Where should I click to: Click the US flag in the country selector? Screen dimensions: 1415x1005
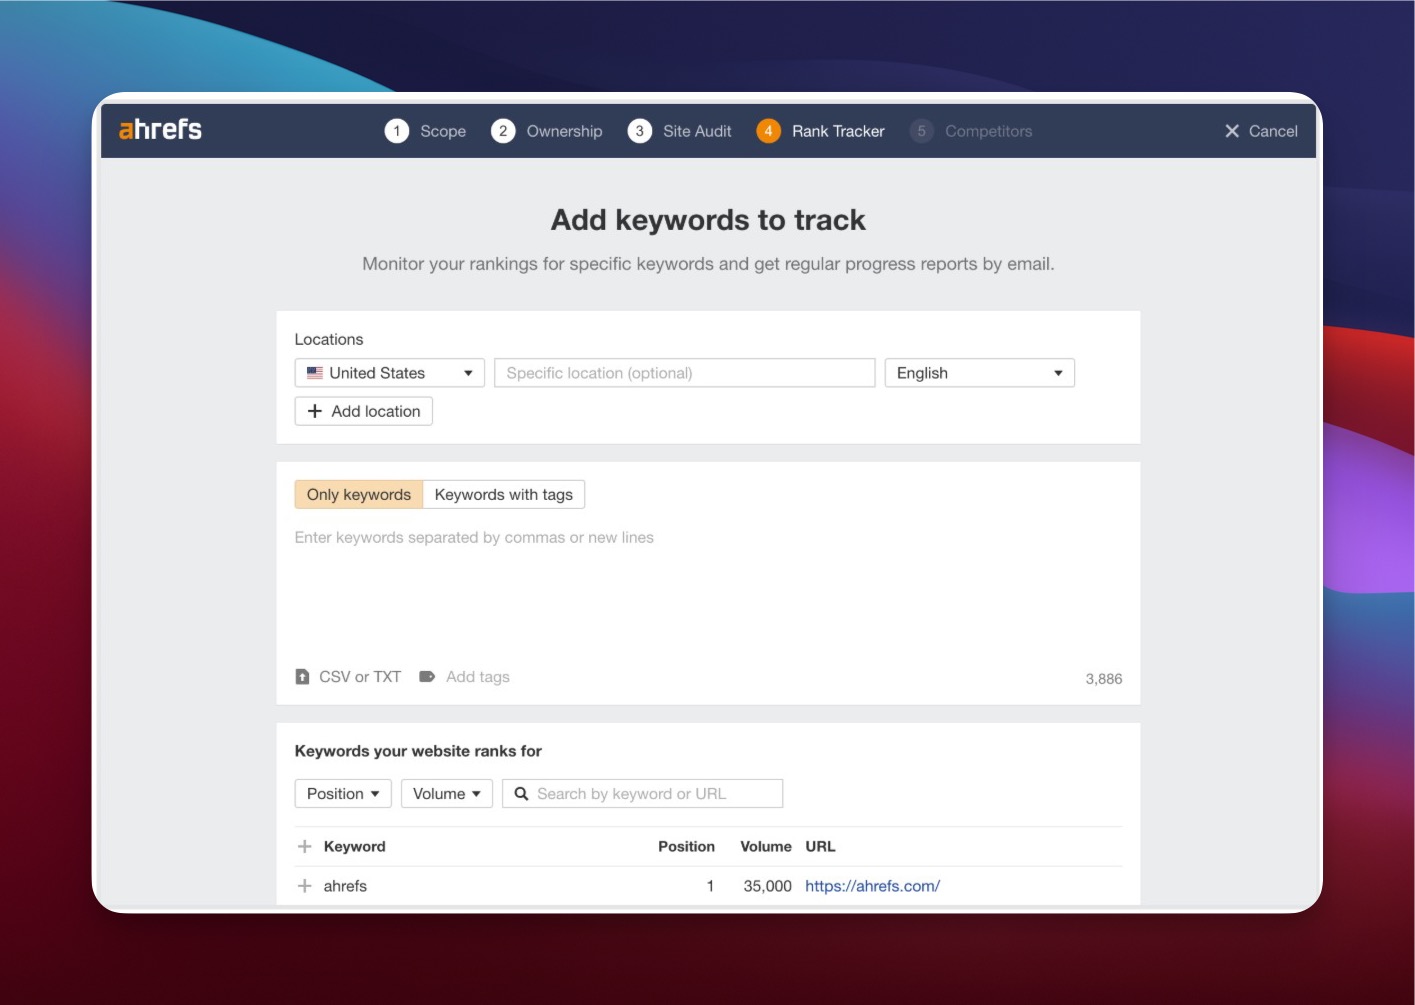pos(315,372)
